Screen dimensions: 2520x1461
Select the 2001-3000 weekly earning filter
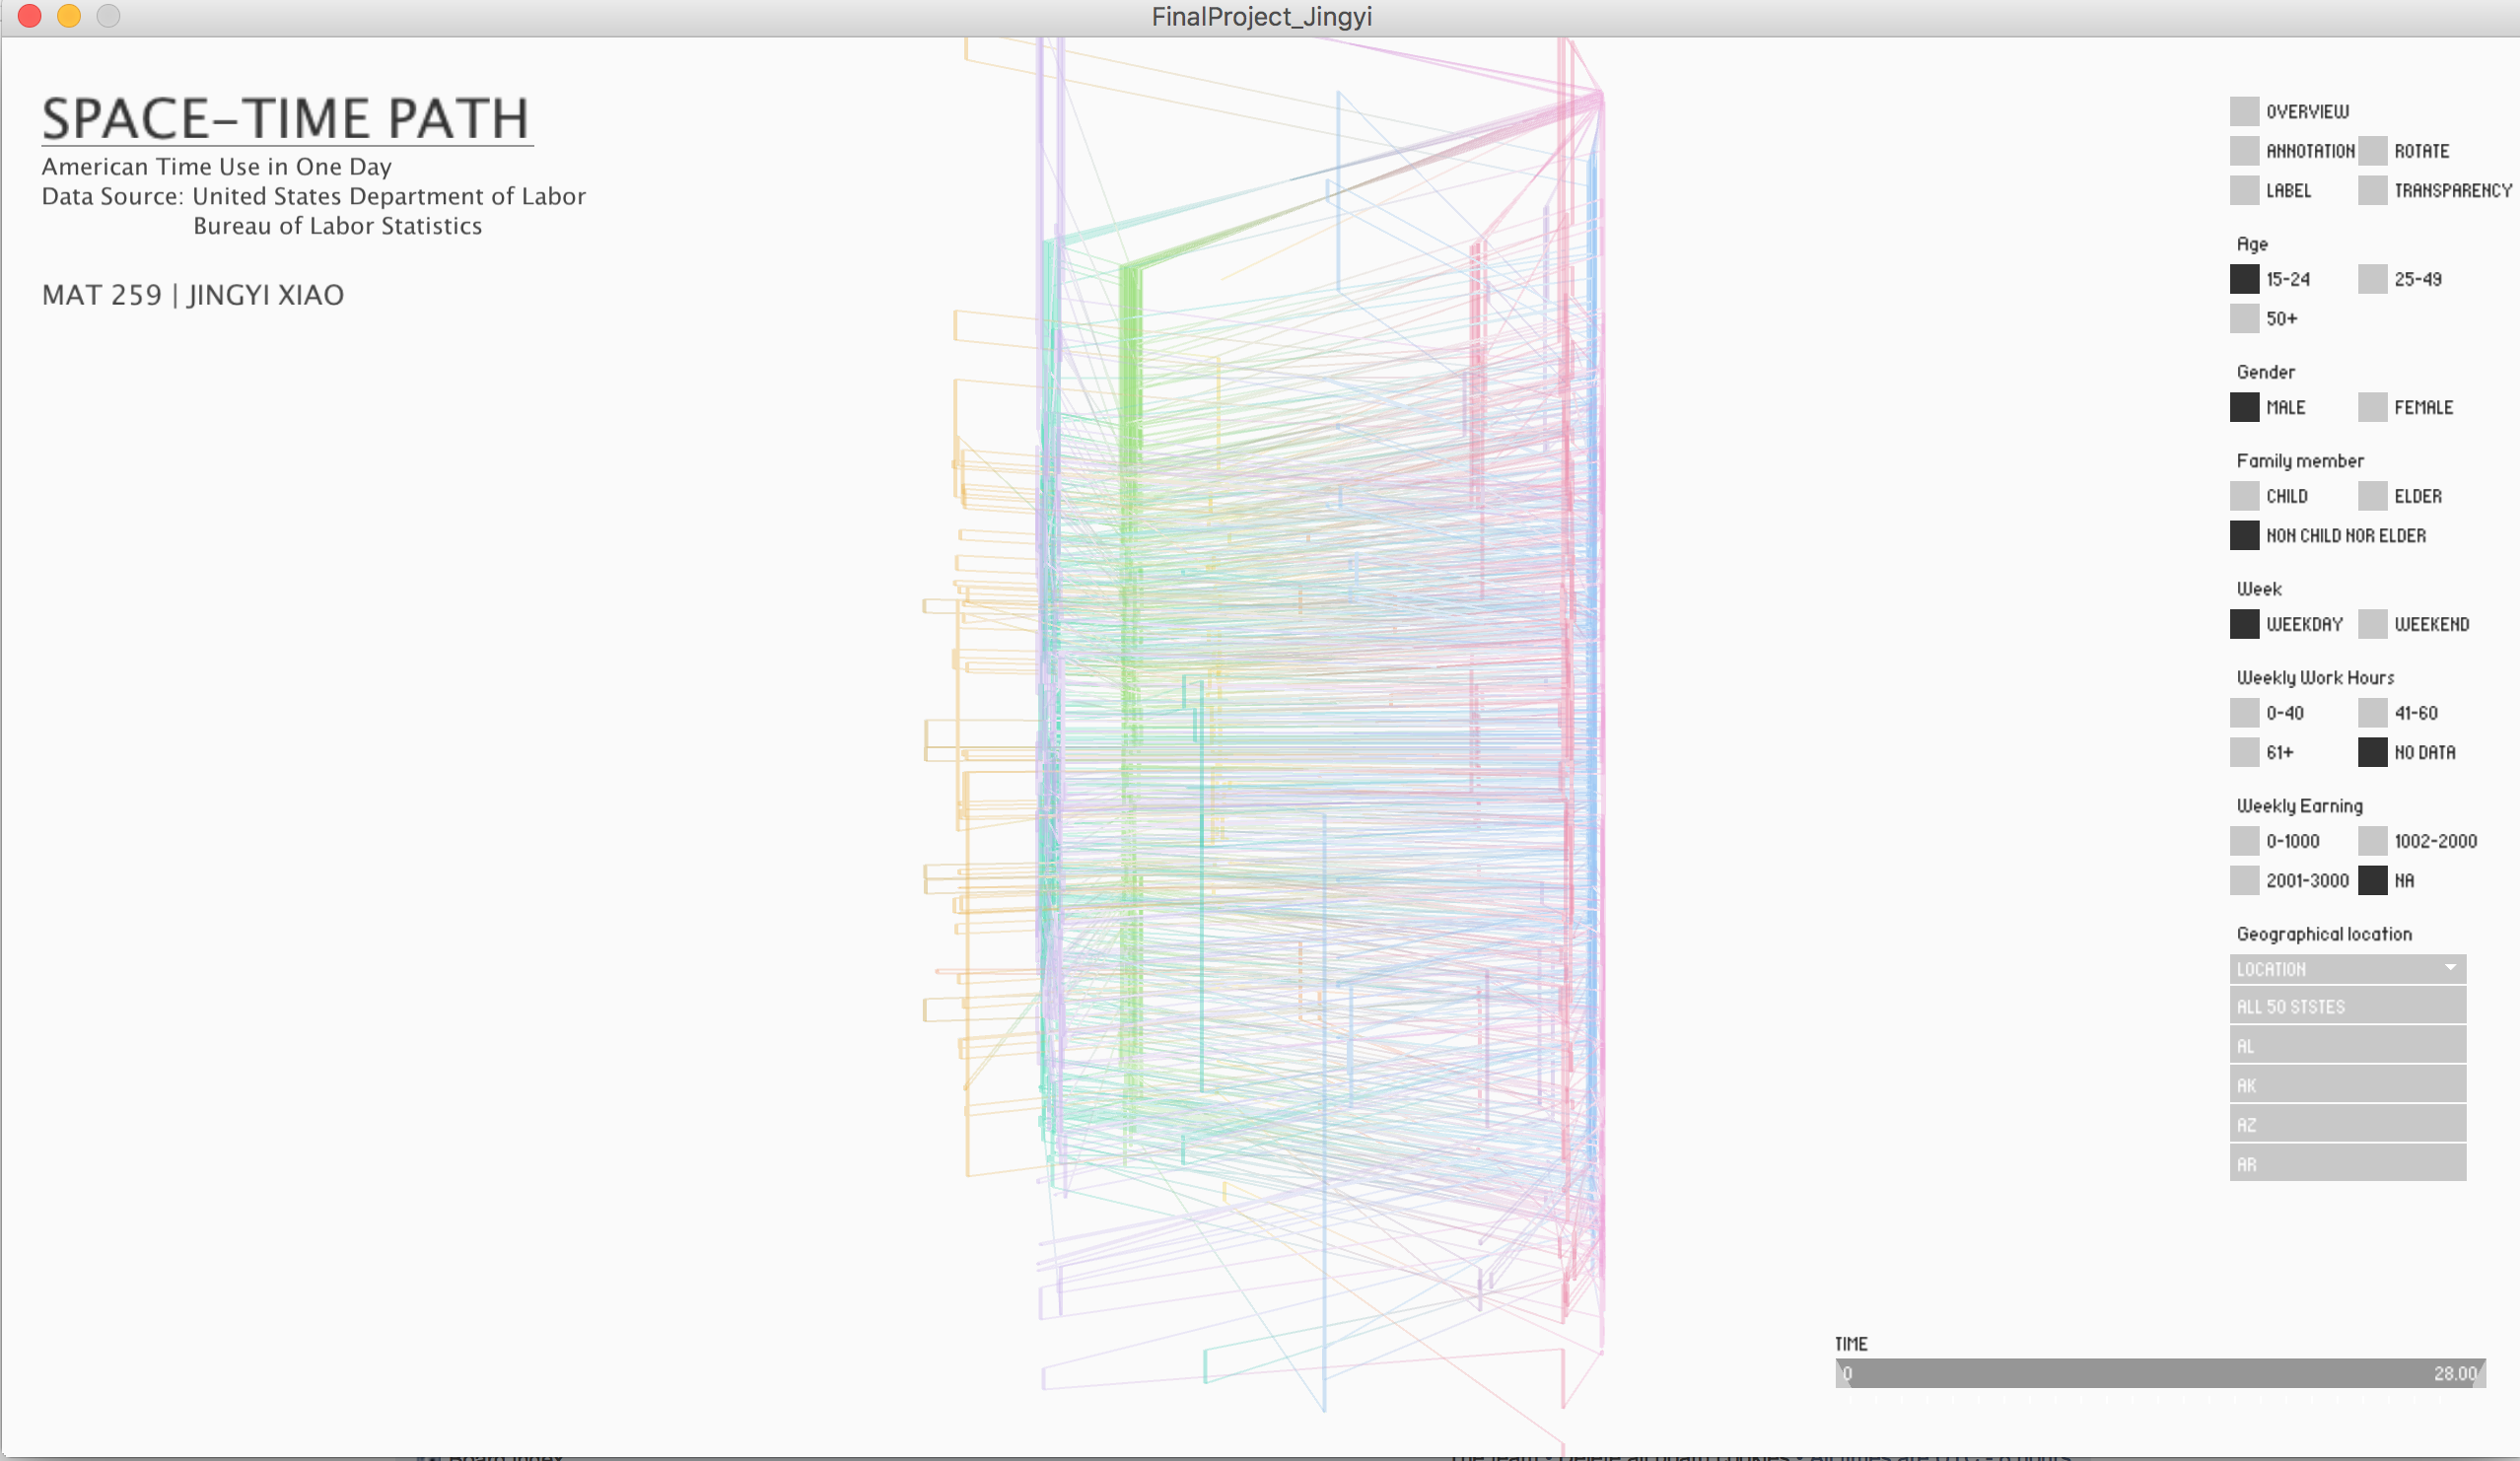coord(2244,880)
